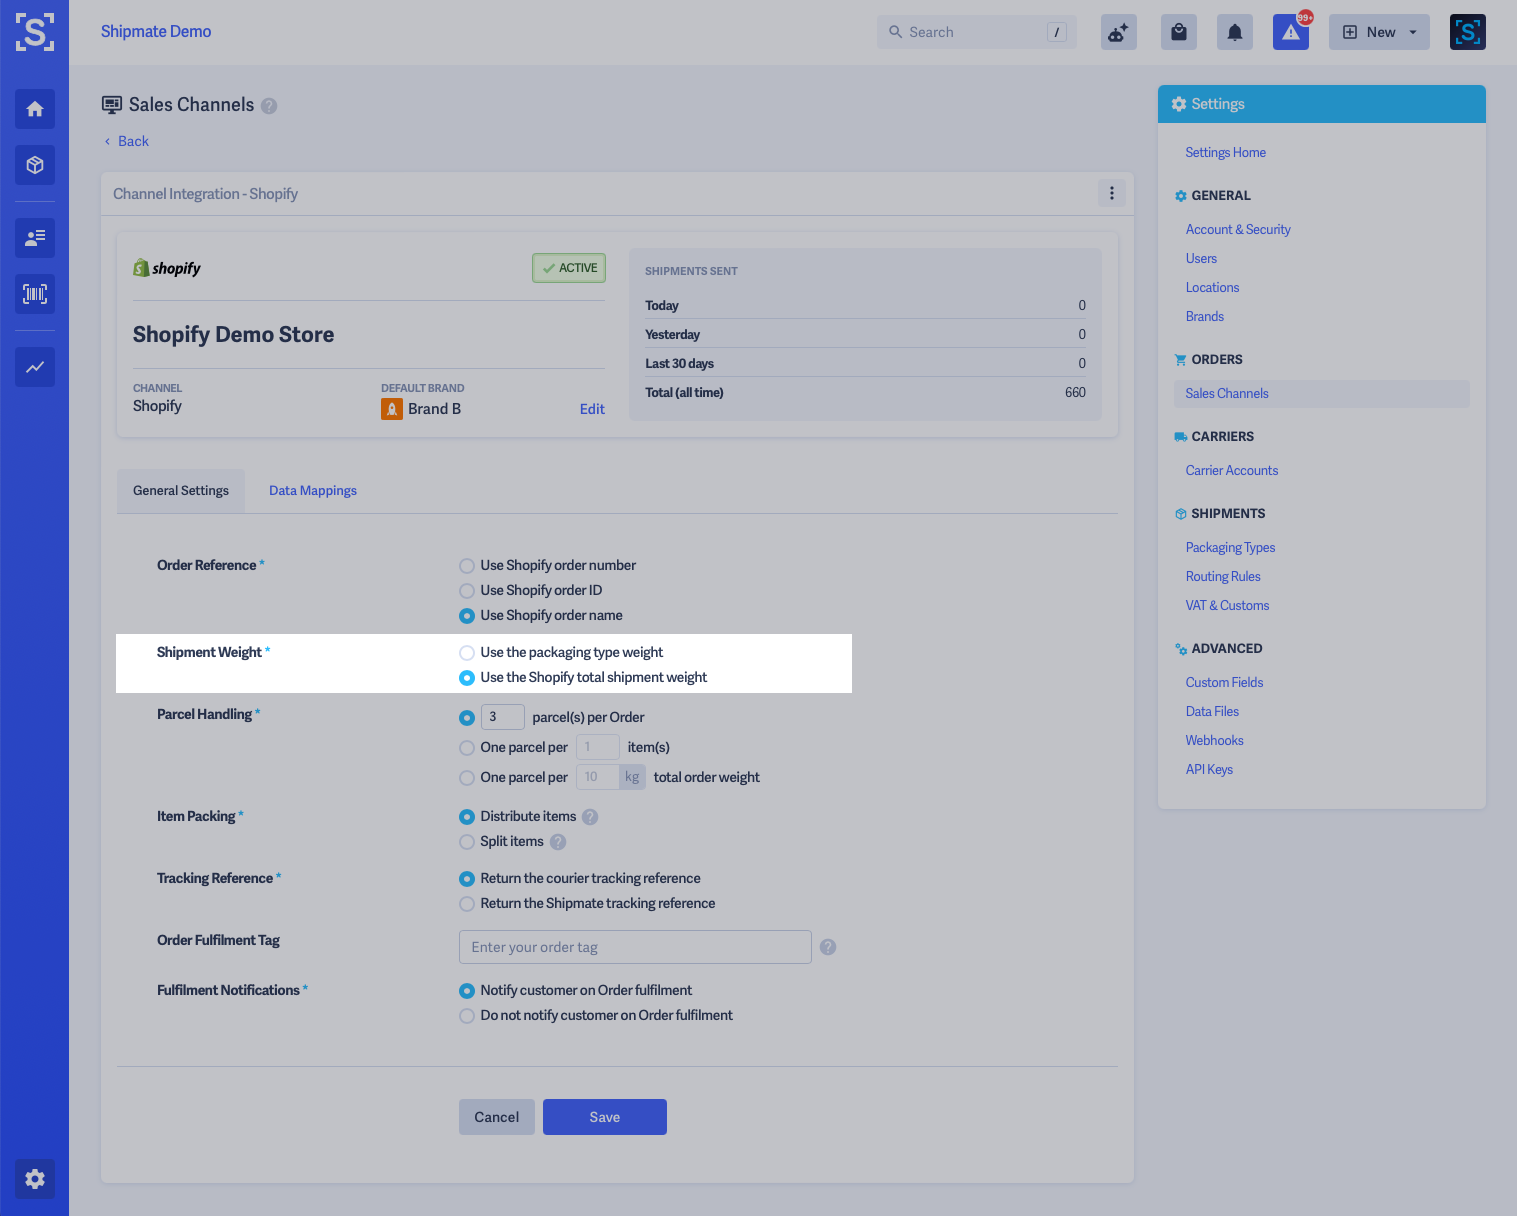Image resolution: width=1517 pixels, height=1216 pixels.
Task: Click Edit next to Brand B
Action: pyautogui.click(x=592, y=408)
